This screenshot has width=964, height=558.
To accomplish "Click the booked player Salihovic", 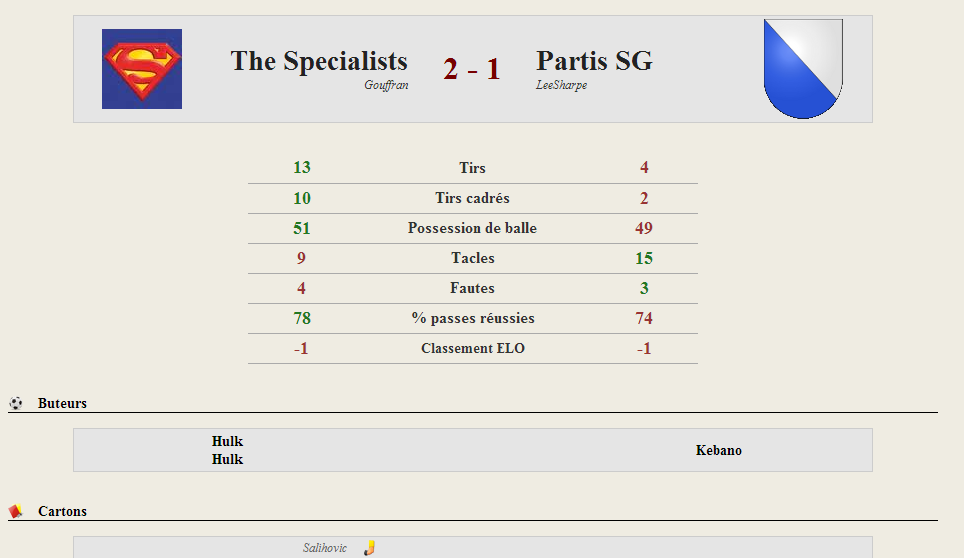I will pyautogui.click(x=325, y=548).
